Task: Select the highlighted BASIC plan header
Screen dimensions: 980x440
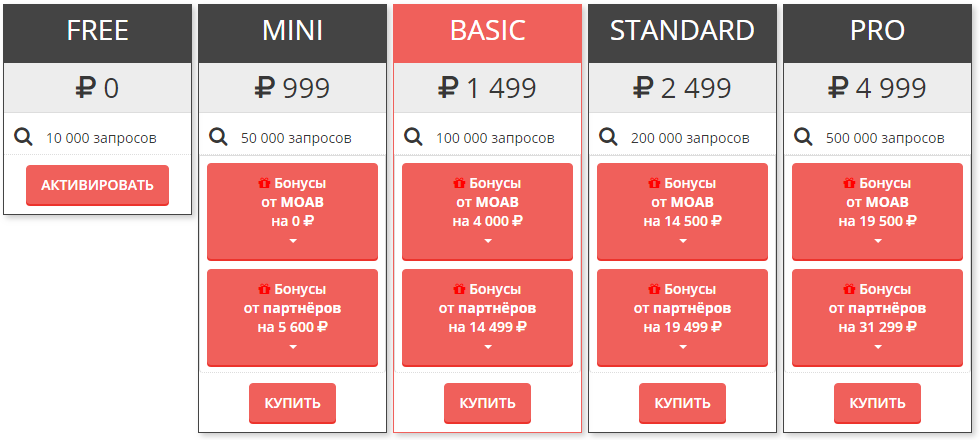Action: coord(487,31)
